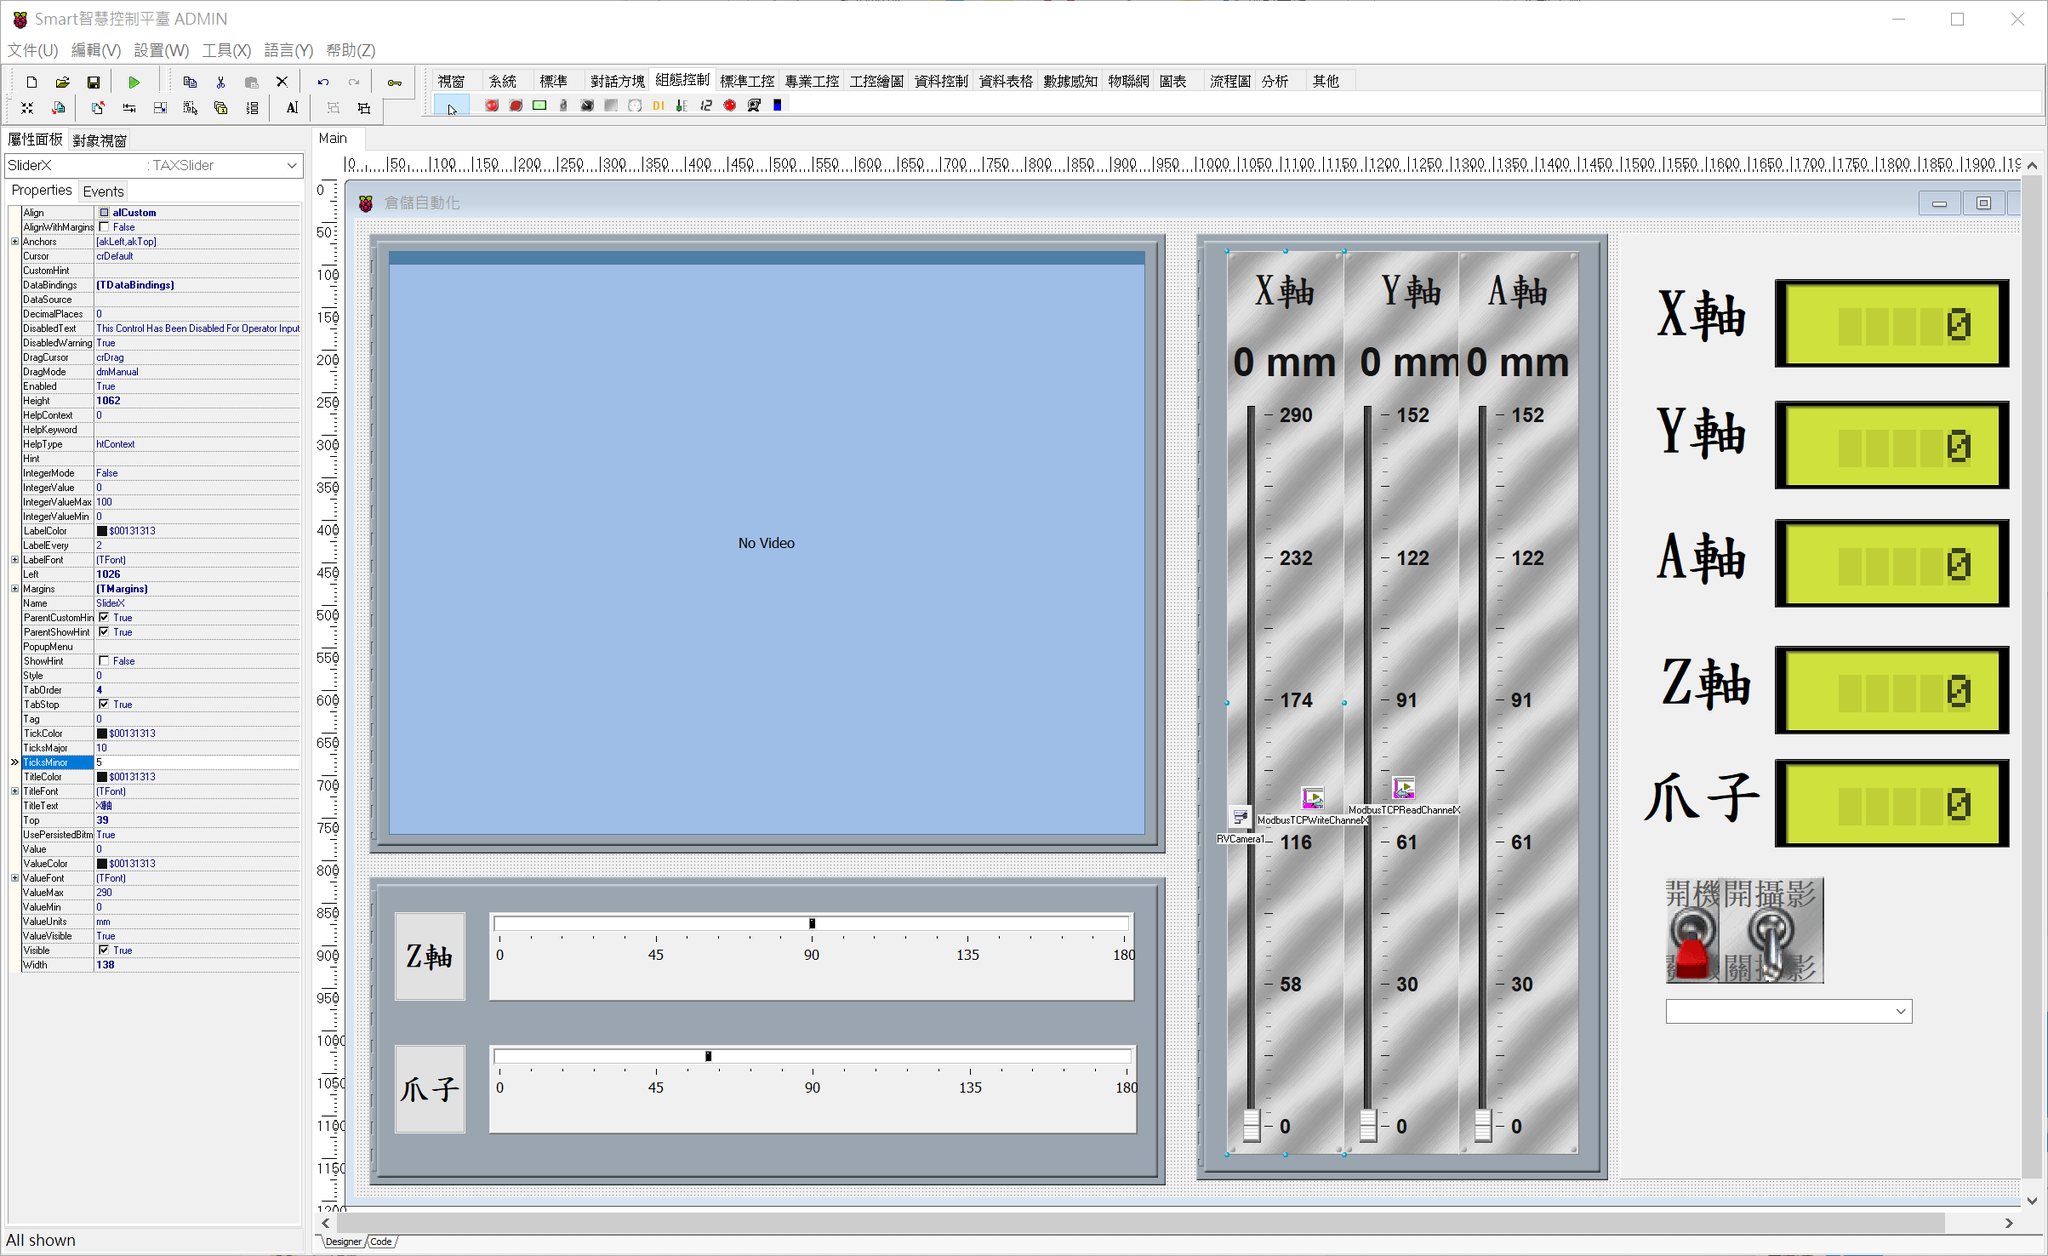
Task: Select the first red round LED component icon
Action: pyautogui.click(x=492, y=105)
